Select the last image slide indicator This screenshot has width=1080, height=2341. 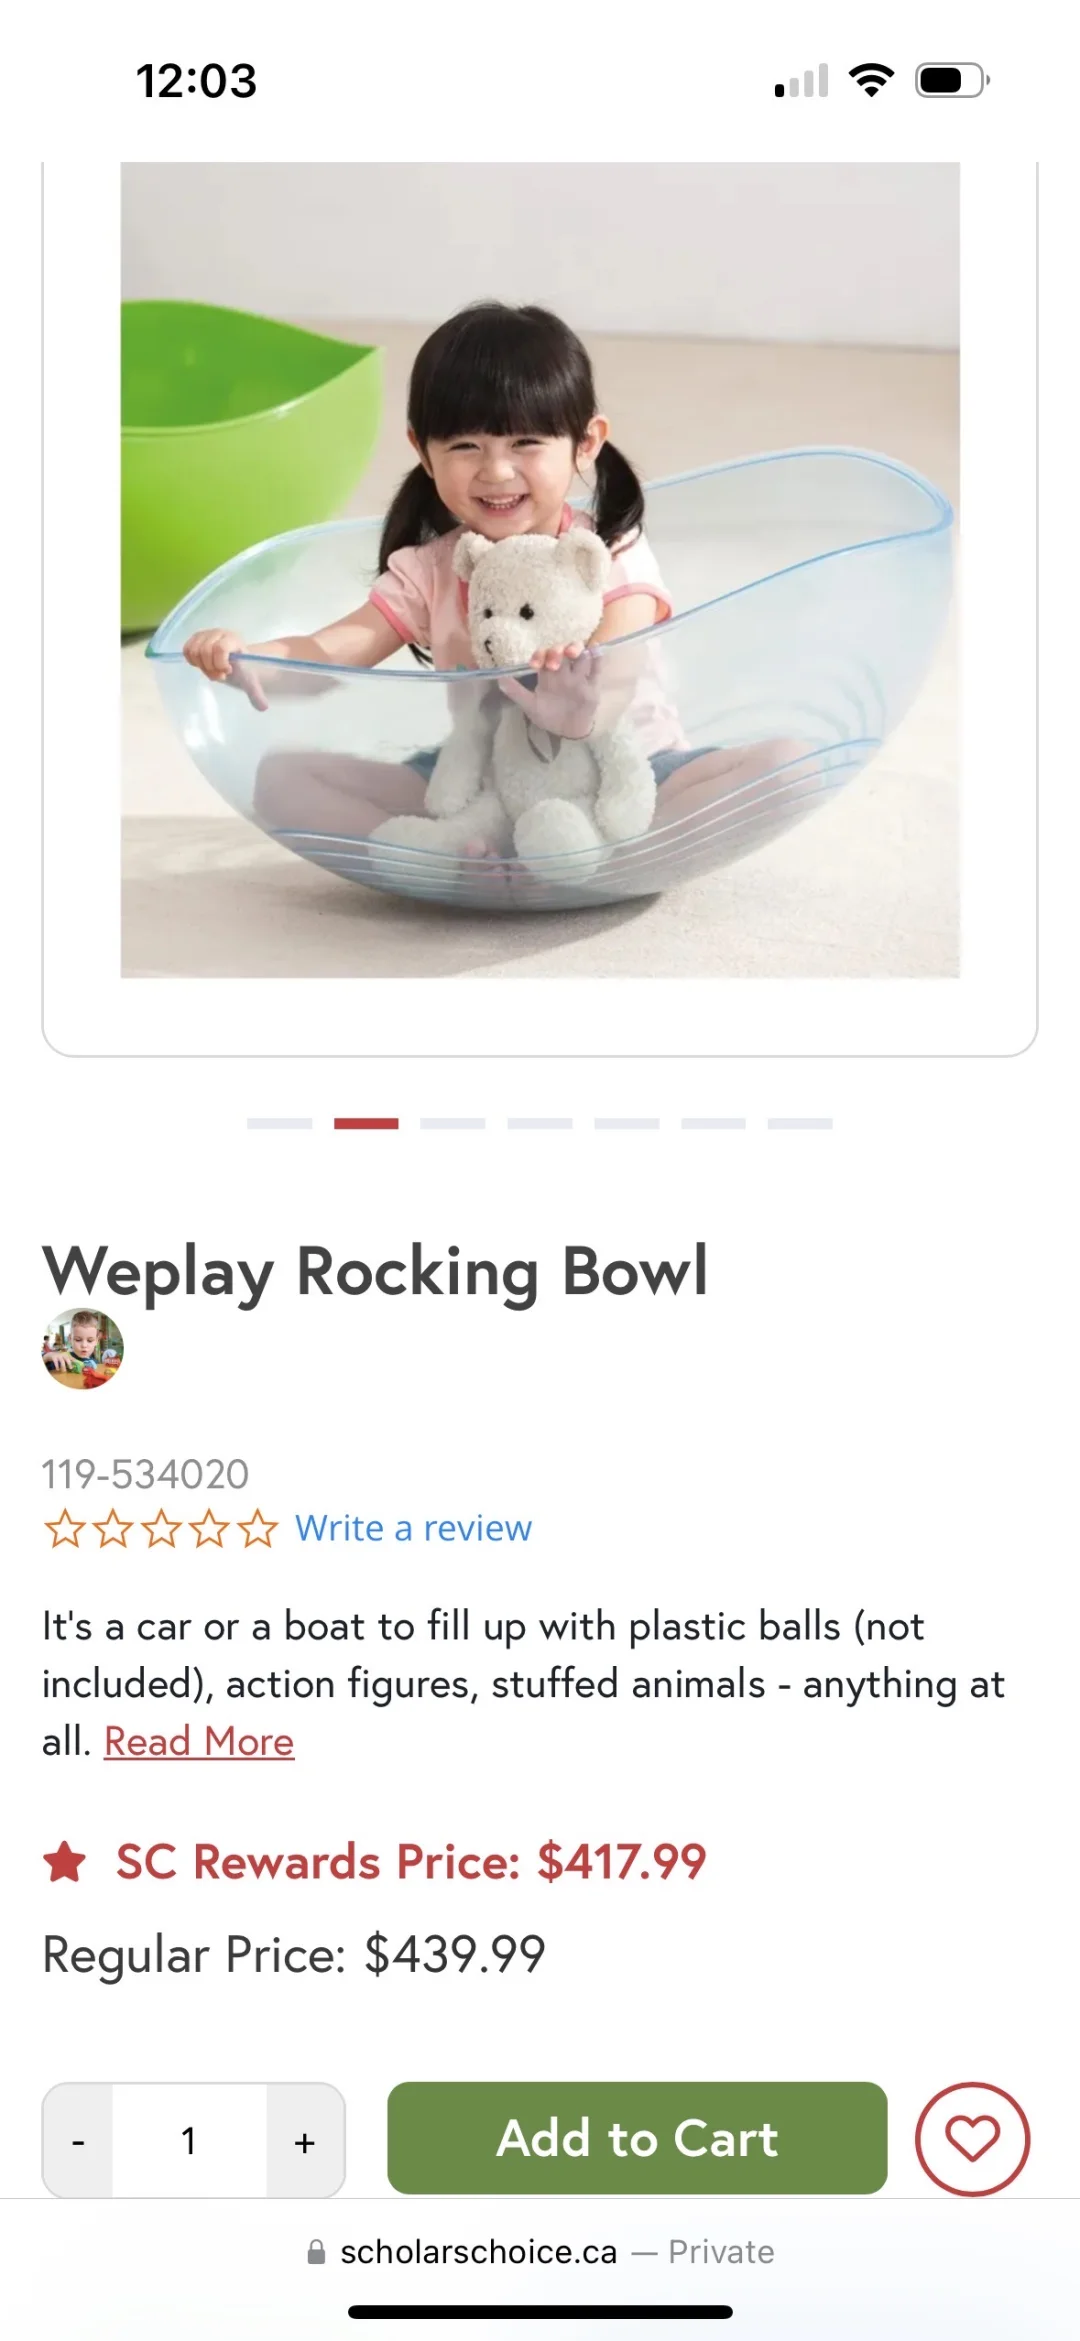tap(800, 1124)
